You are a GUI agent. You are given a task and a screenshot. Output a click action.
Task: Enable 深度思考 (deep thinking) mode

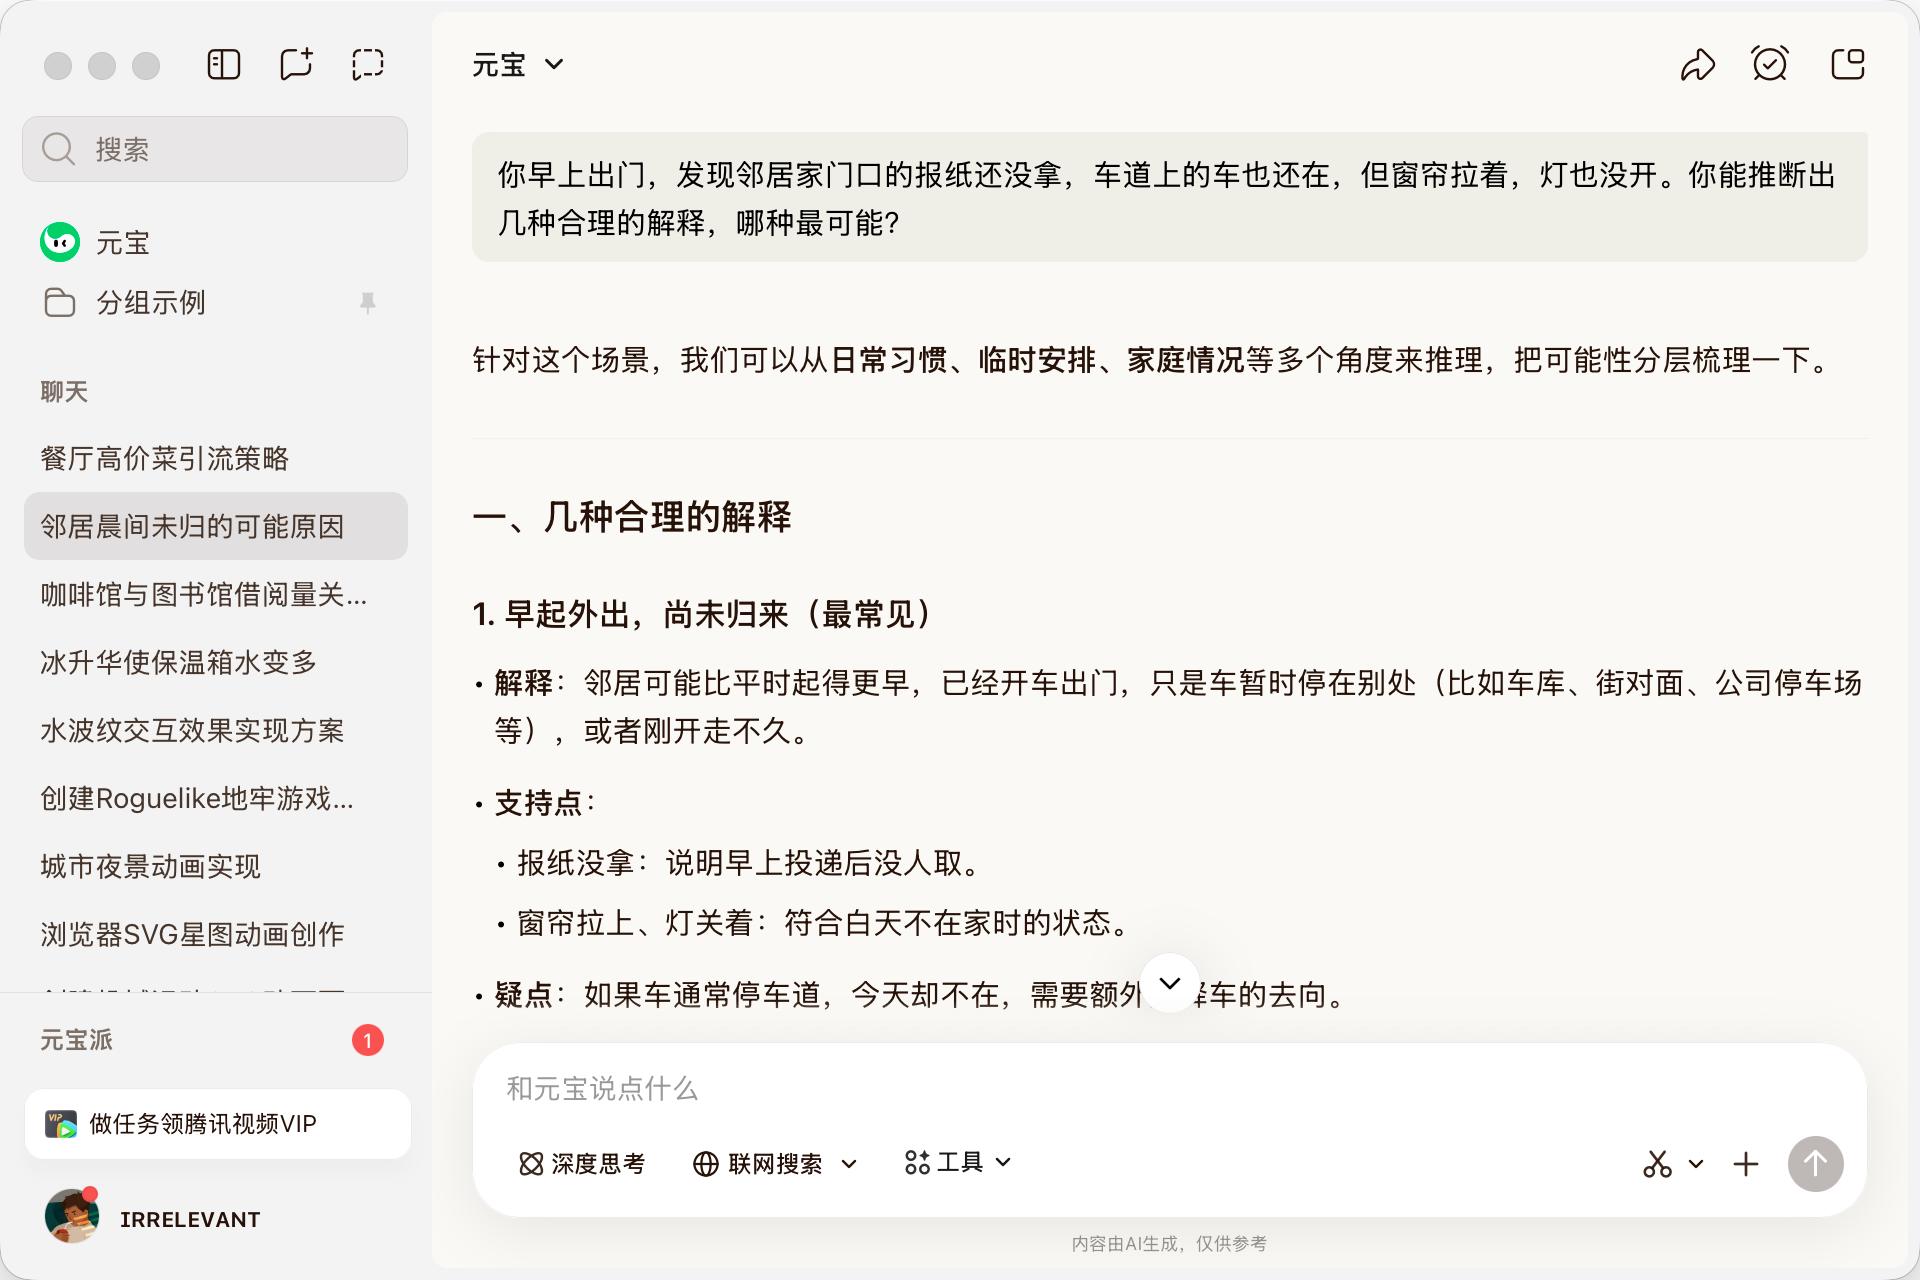point(581,1163)
